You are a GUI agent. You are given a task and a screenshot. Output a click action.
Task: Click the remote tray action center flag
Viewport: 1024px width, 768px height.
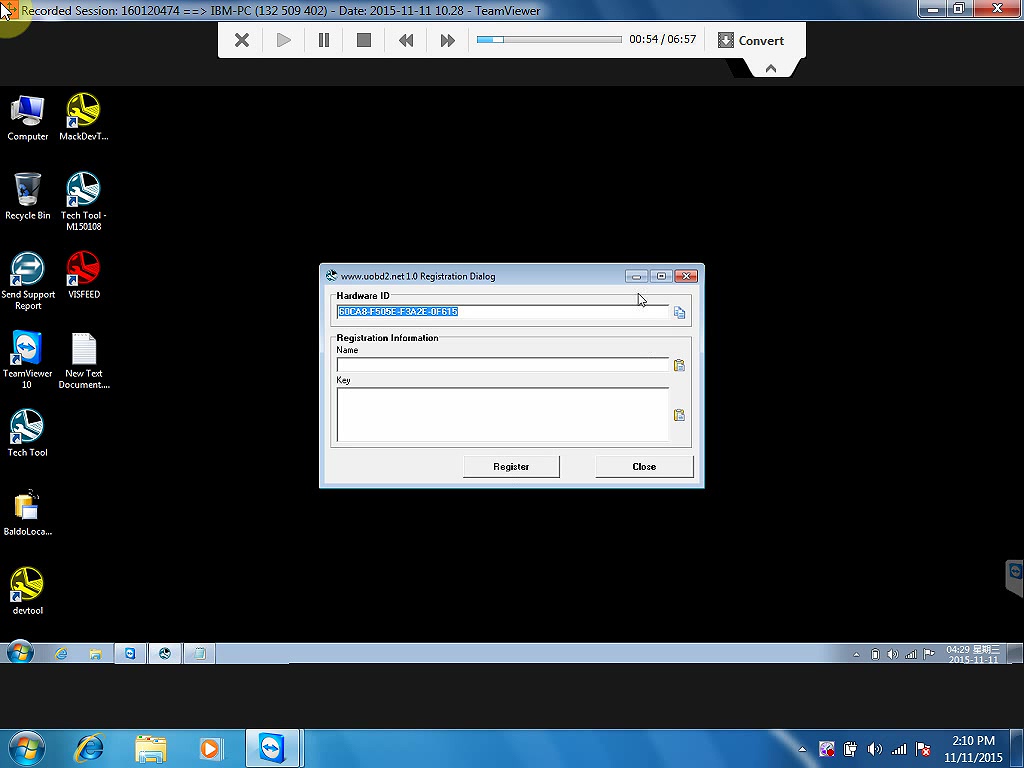tap(929, 654)
